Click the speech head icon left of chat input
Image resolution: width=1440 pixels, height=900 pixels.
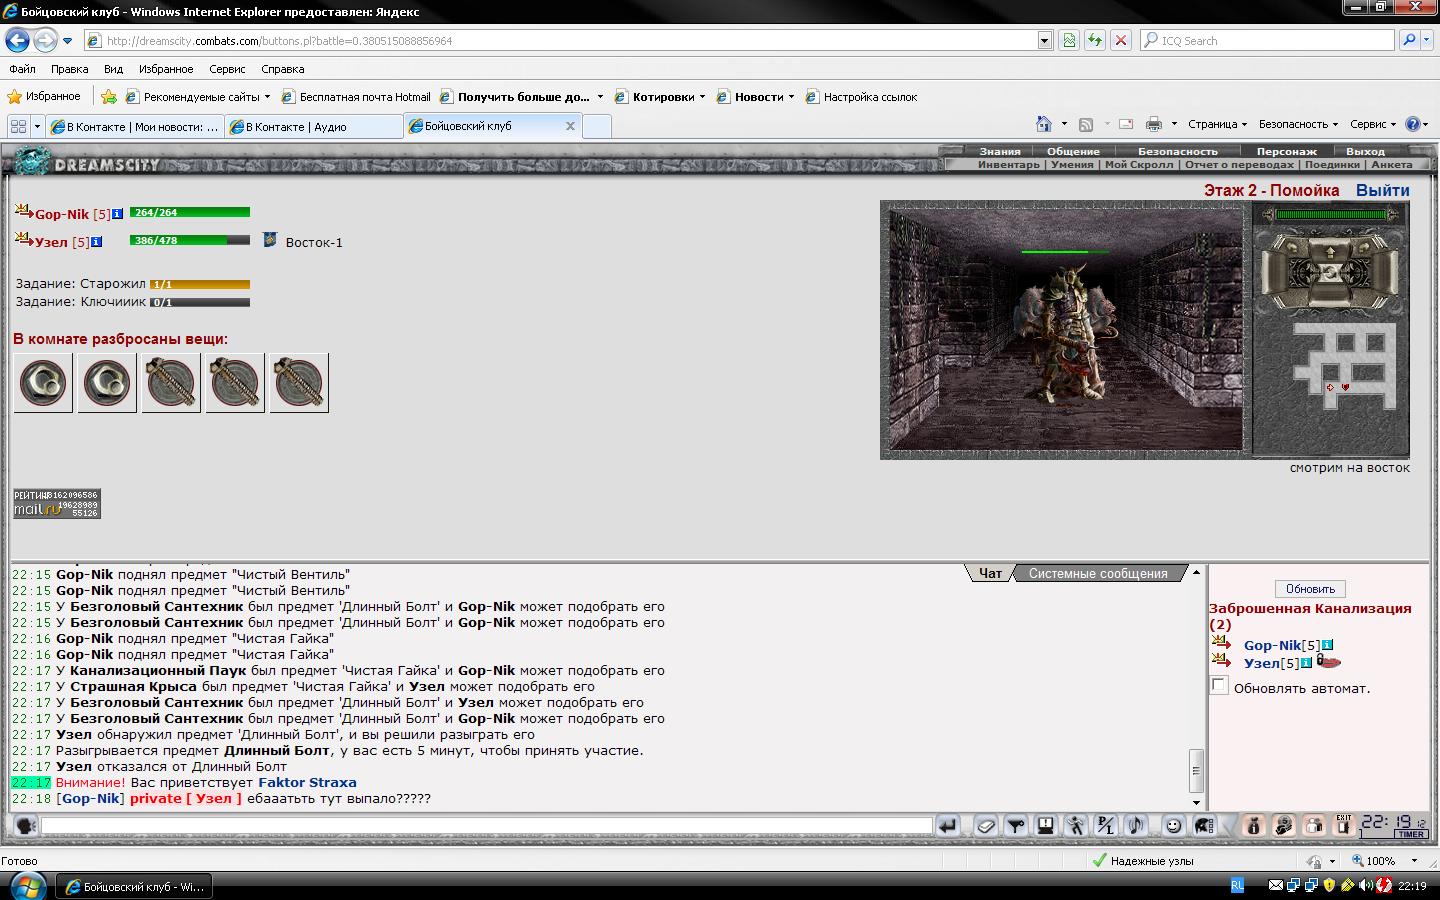coord(26,826)
